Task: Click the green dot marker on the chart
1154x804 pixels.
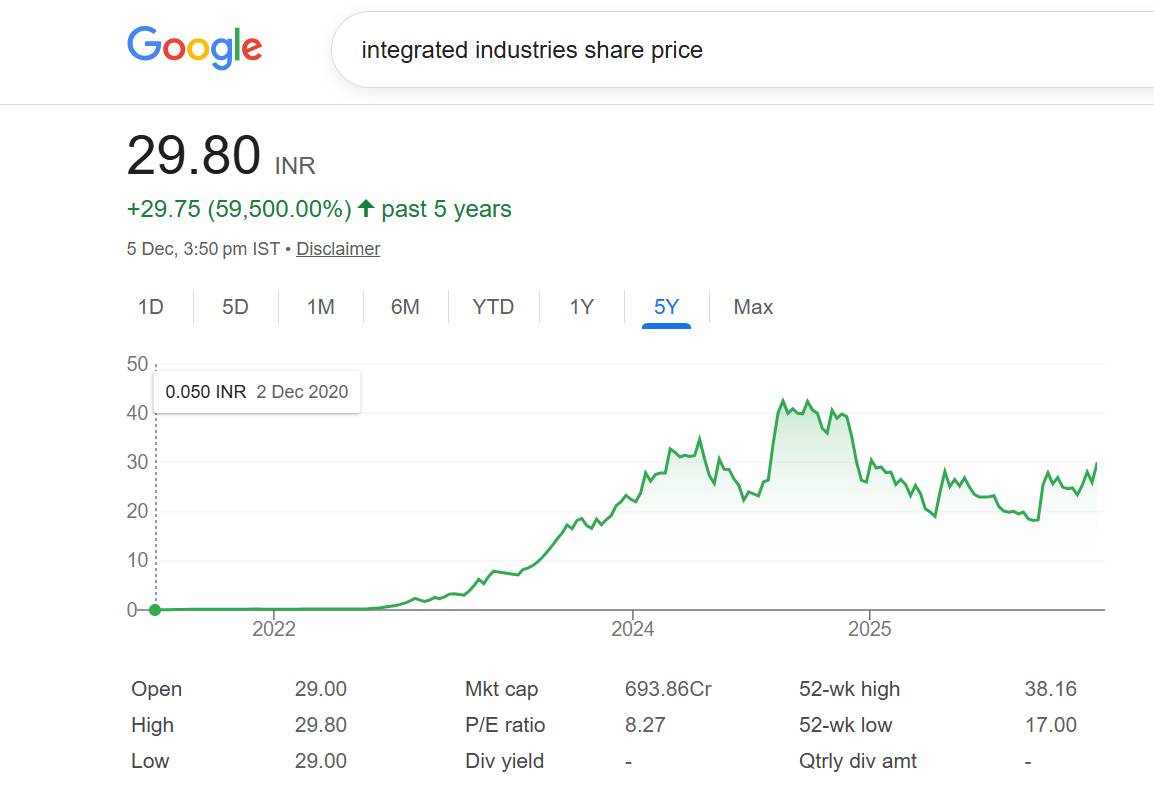Action: [x=155, y=608]
